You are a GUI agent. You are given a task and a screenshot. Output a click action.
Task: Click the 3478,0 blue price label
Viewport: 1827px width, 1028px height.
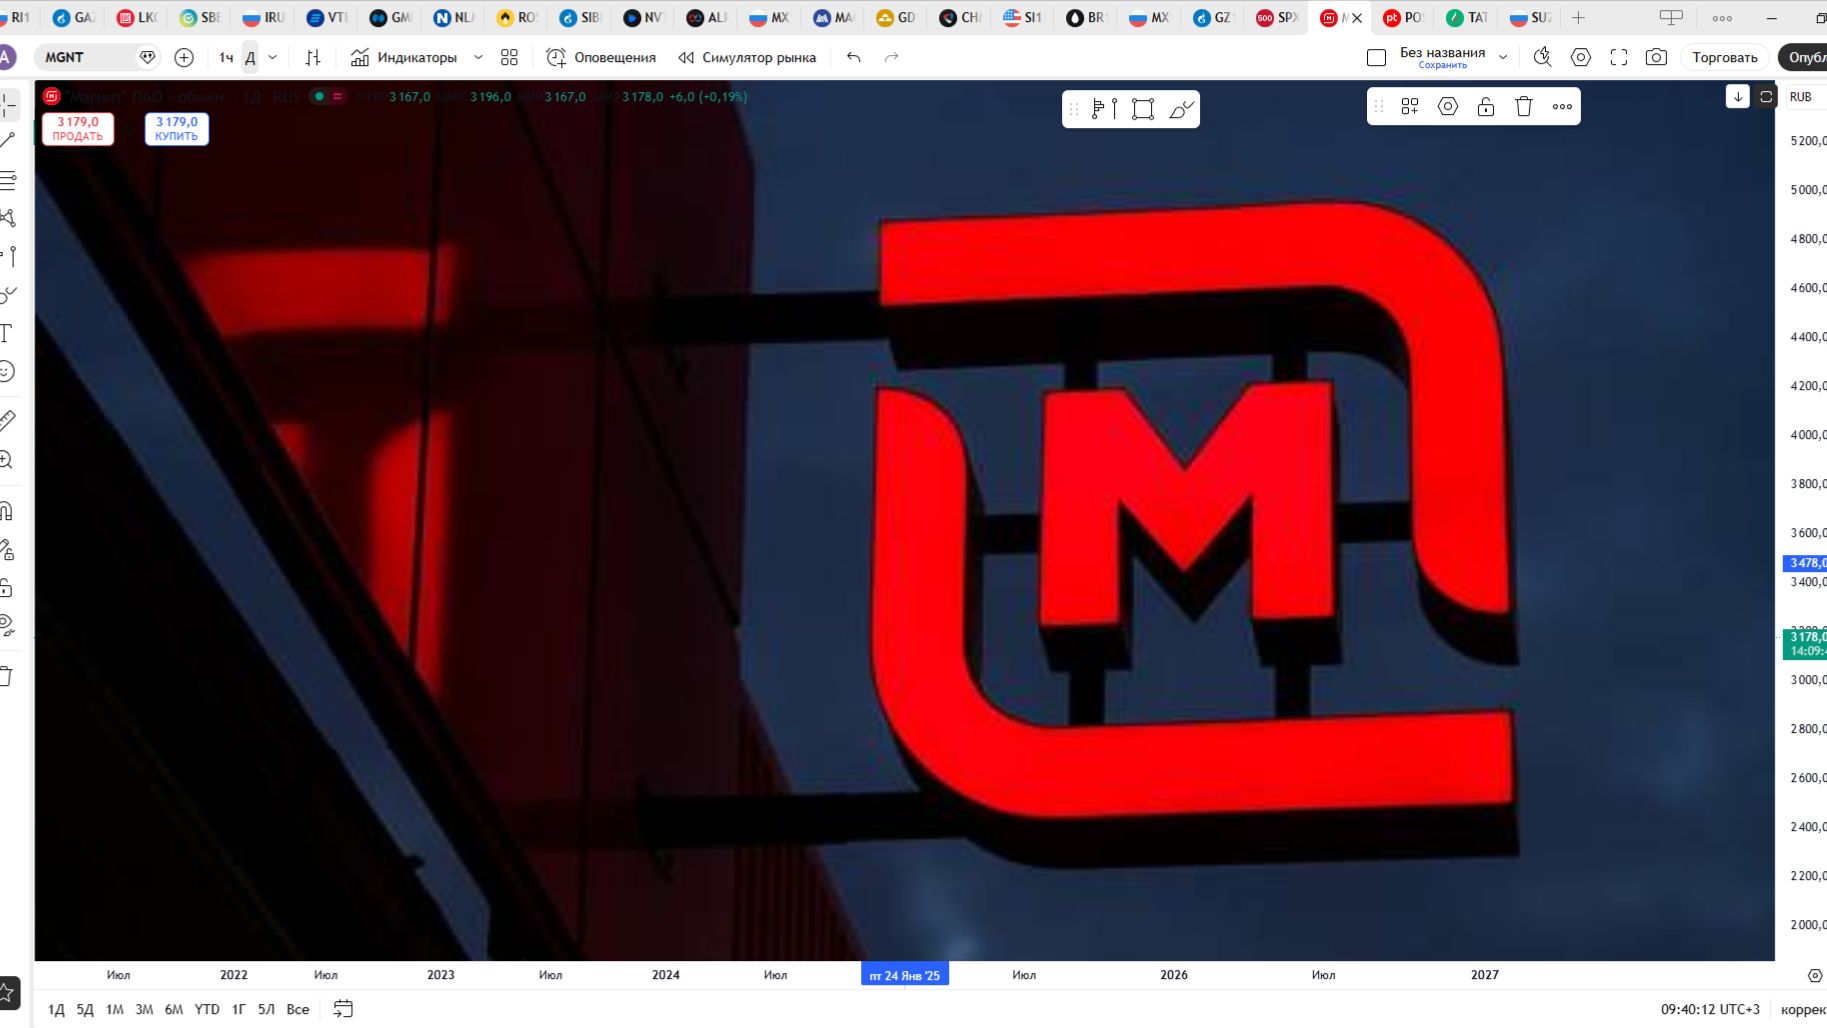point(1806,563)
